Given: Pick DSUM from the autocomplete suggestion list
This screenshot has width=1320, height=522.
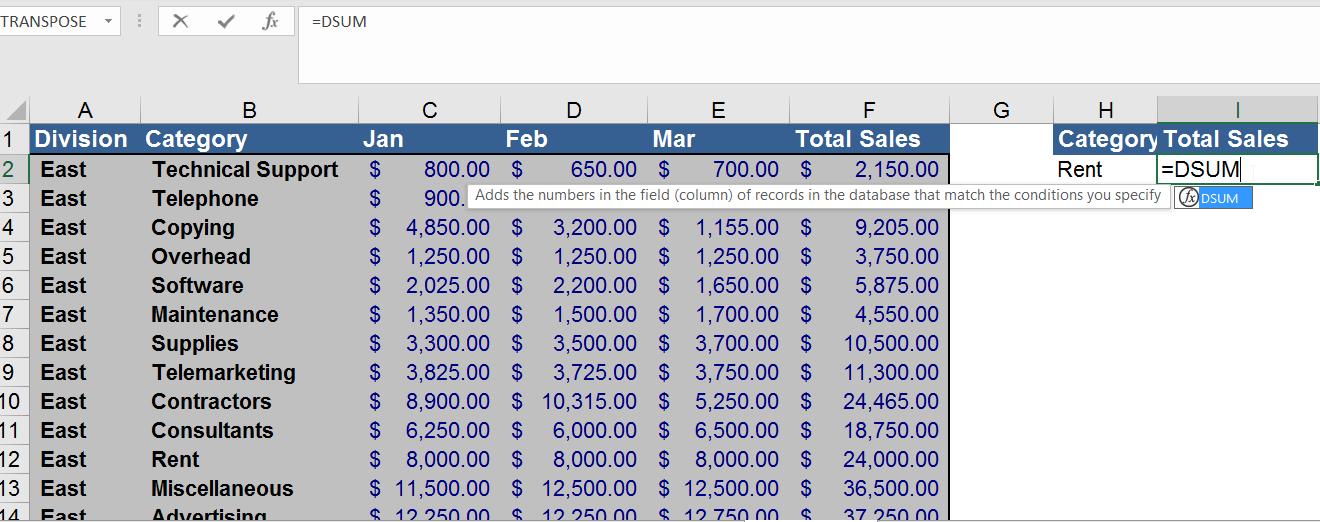Looking at the screenshot, I should click(1213, 198).
